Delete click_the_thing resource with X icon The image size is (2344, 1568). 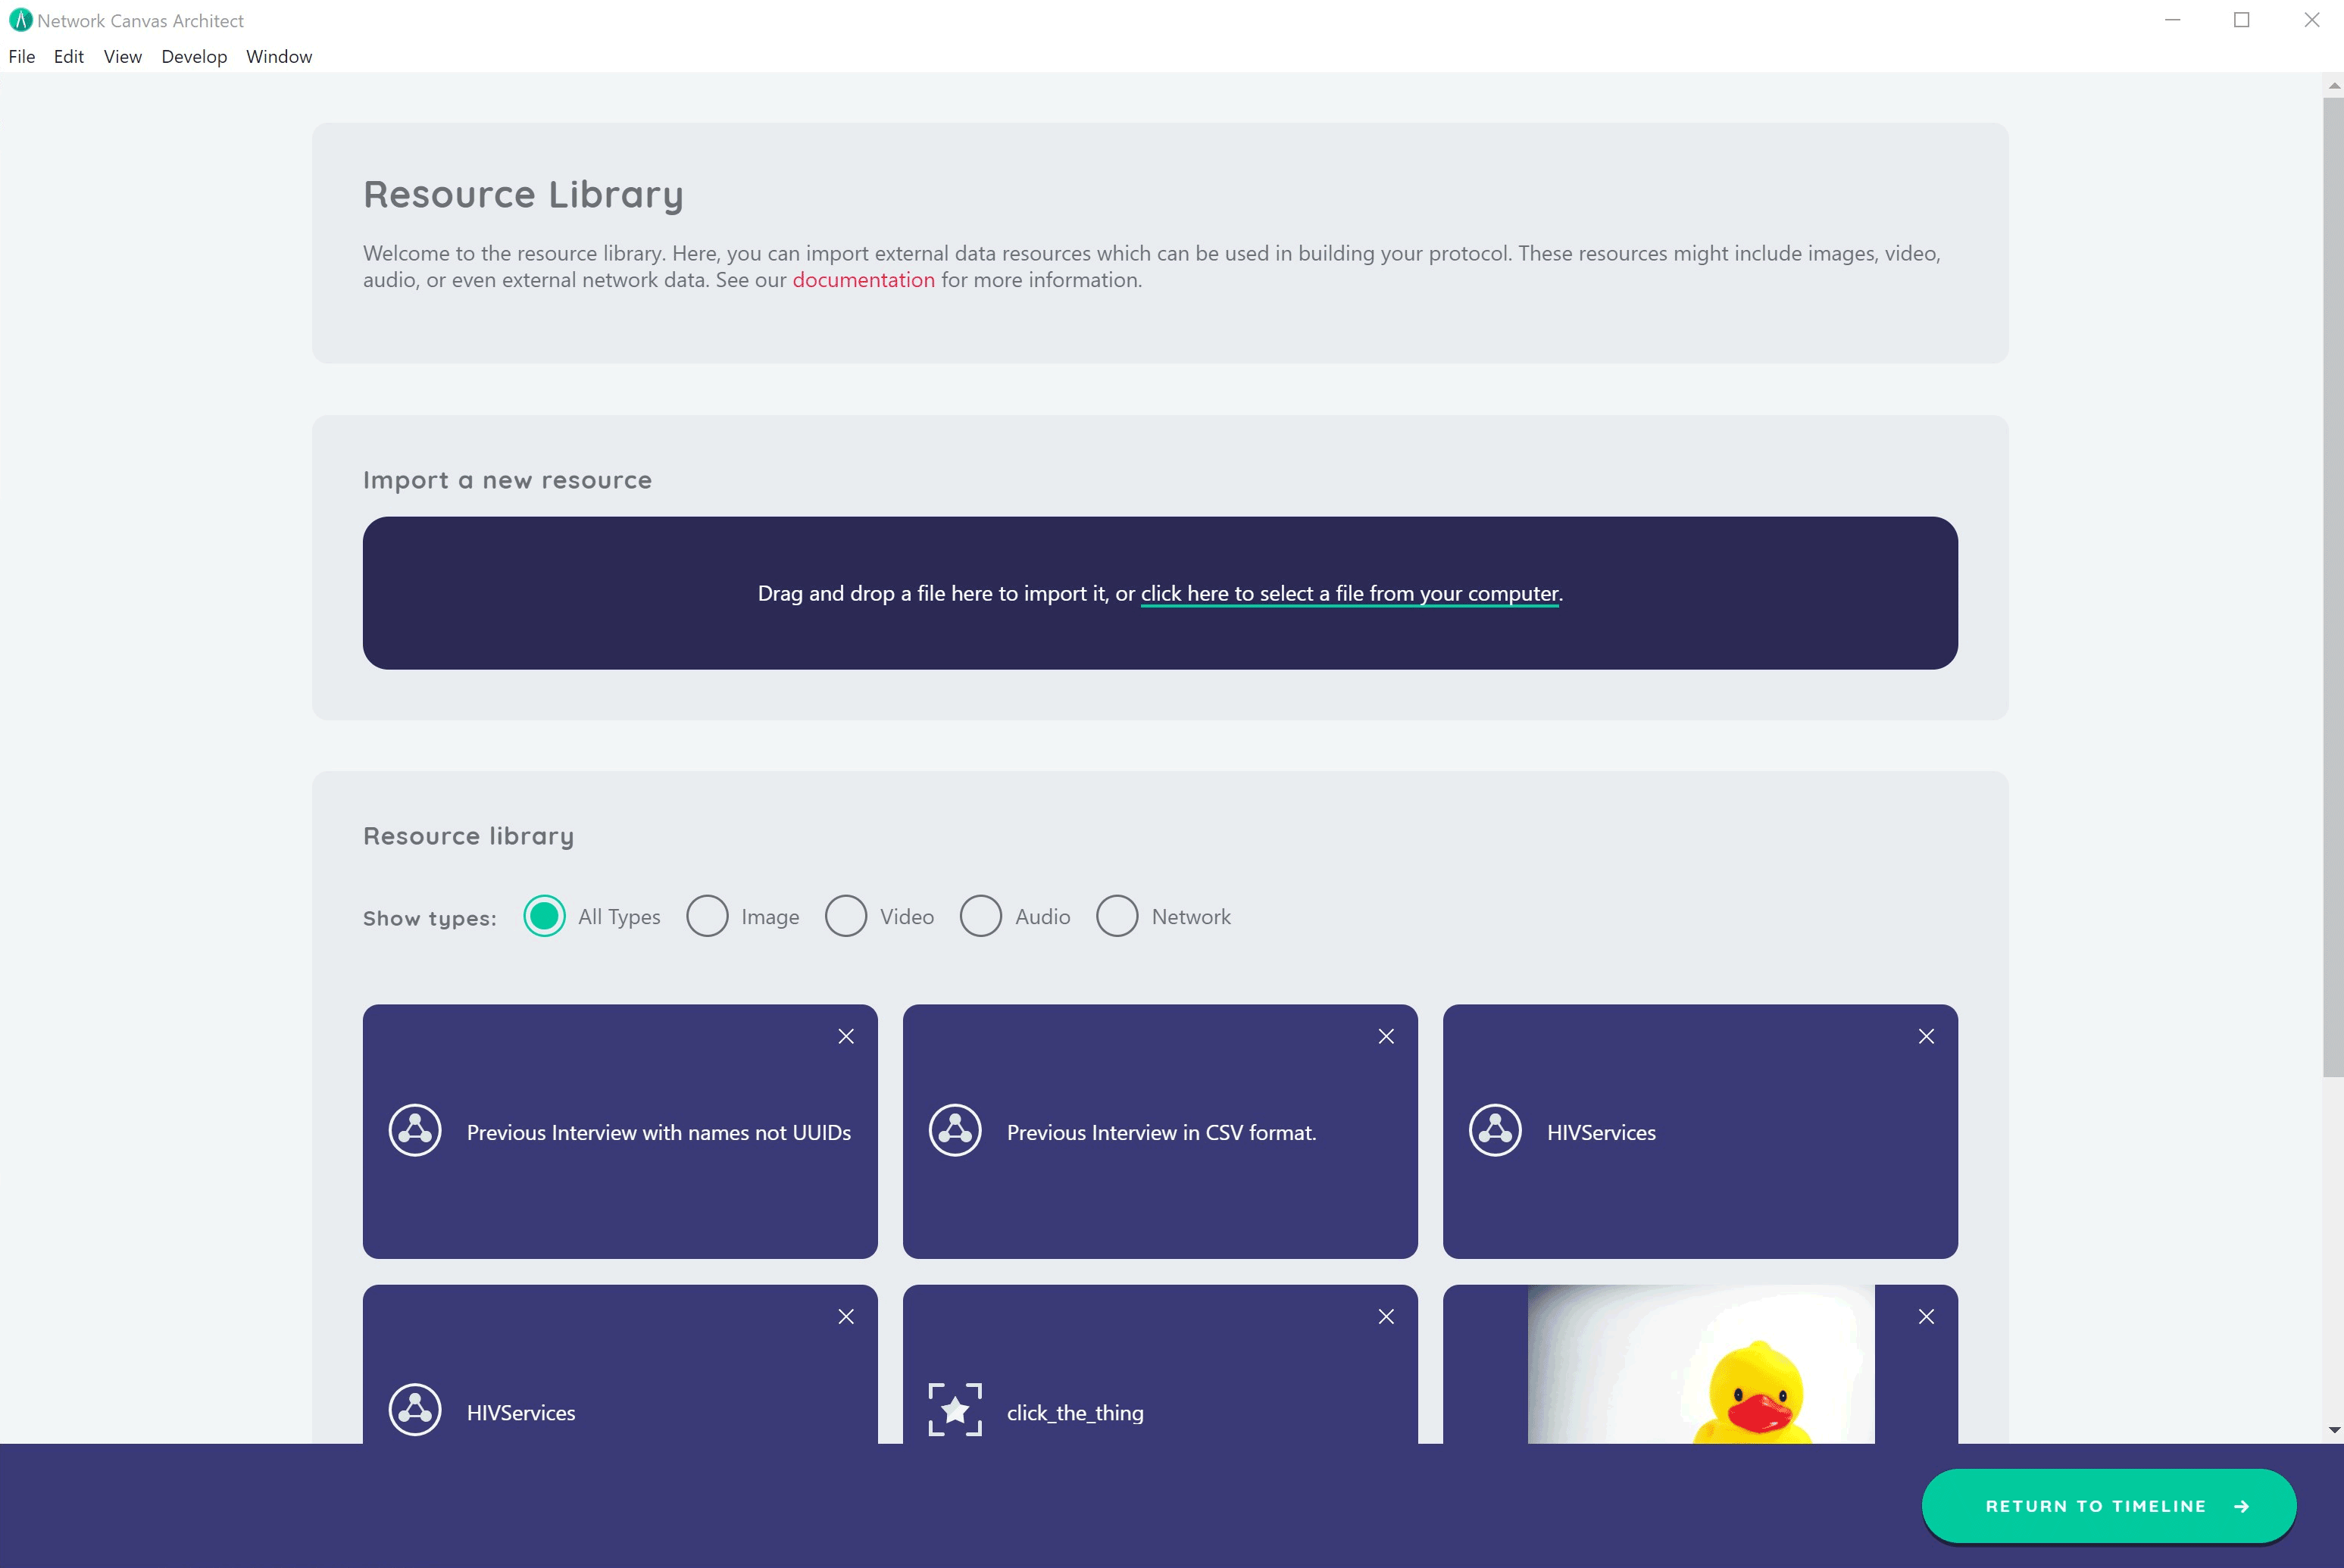tap(1386, 1316)
